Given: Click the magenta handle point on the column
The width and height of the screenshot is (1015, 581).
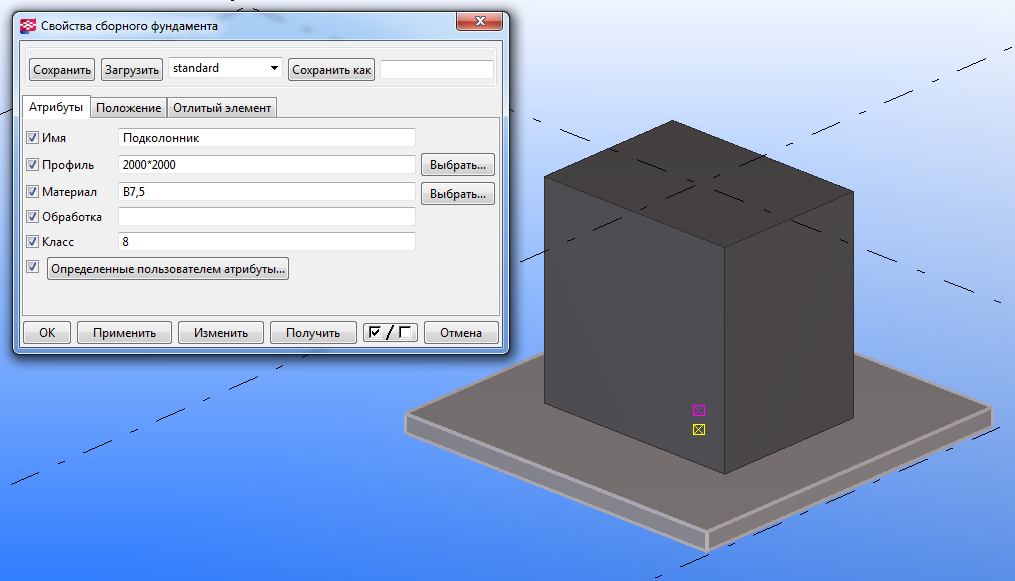Looking at the screenshot, I should (x=698, y=410).
